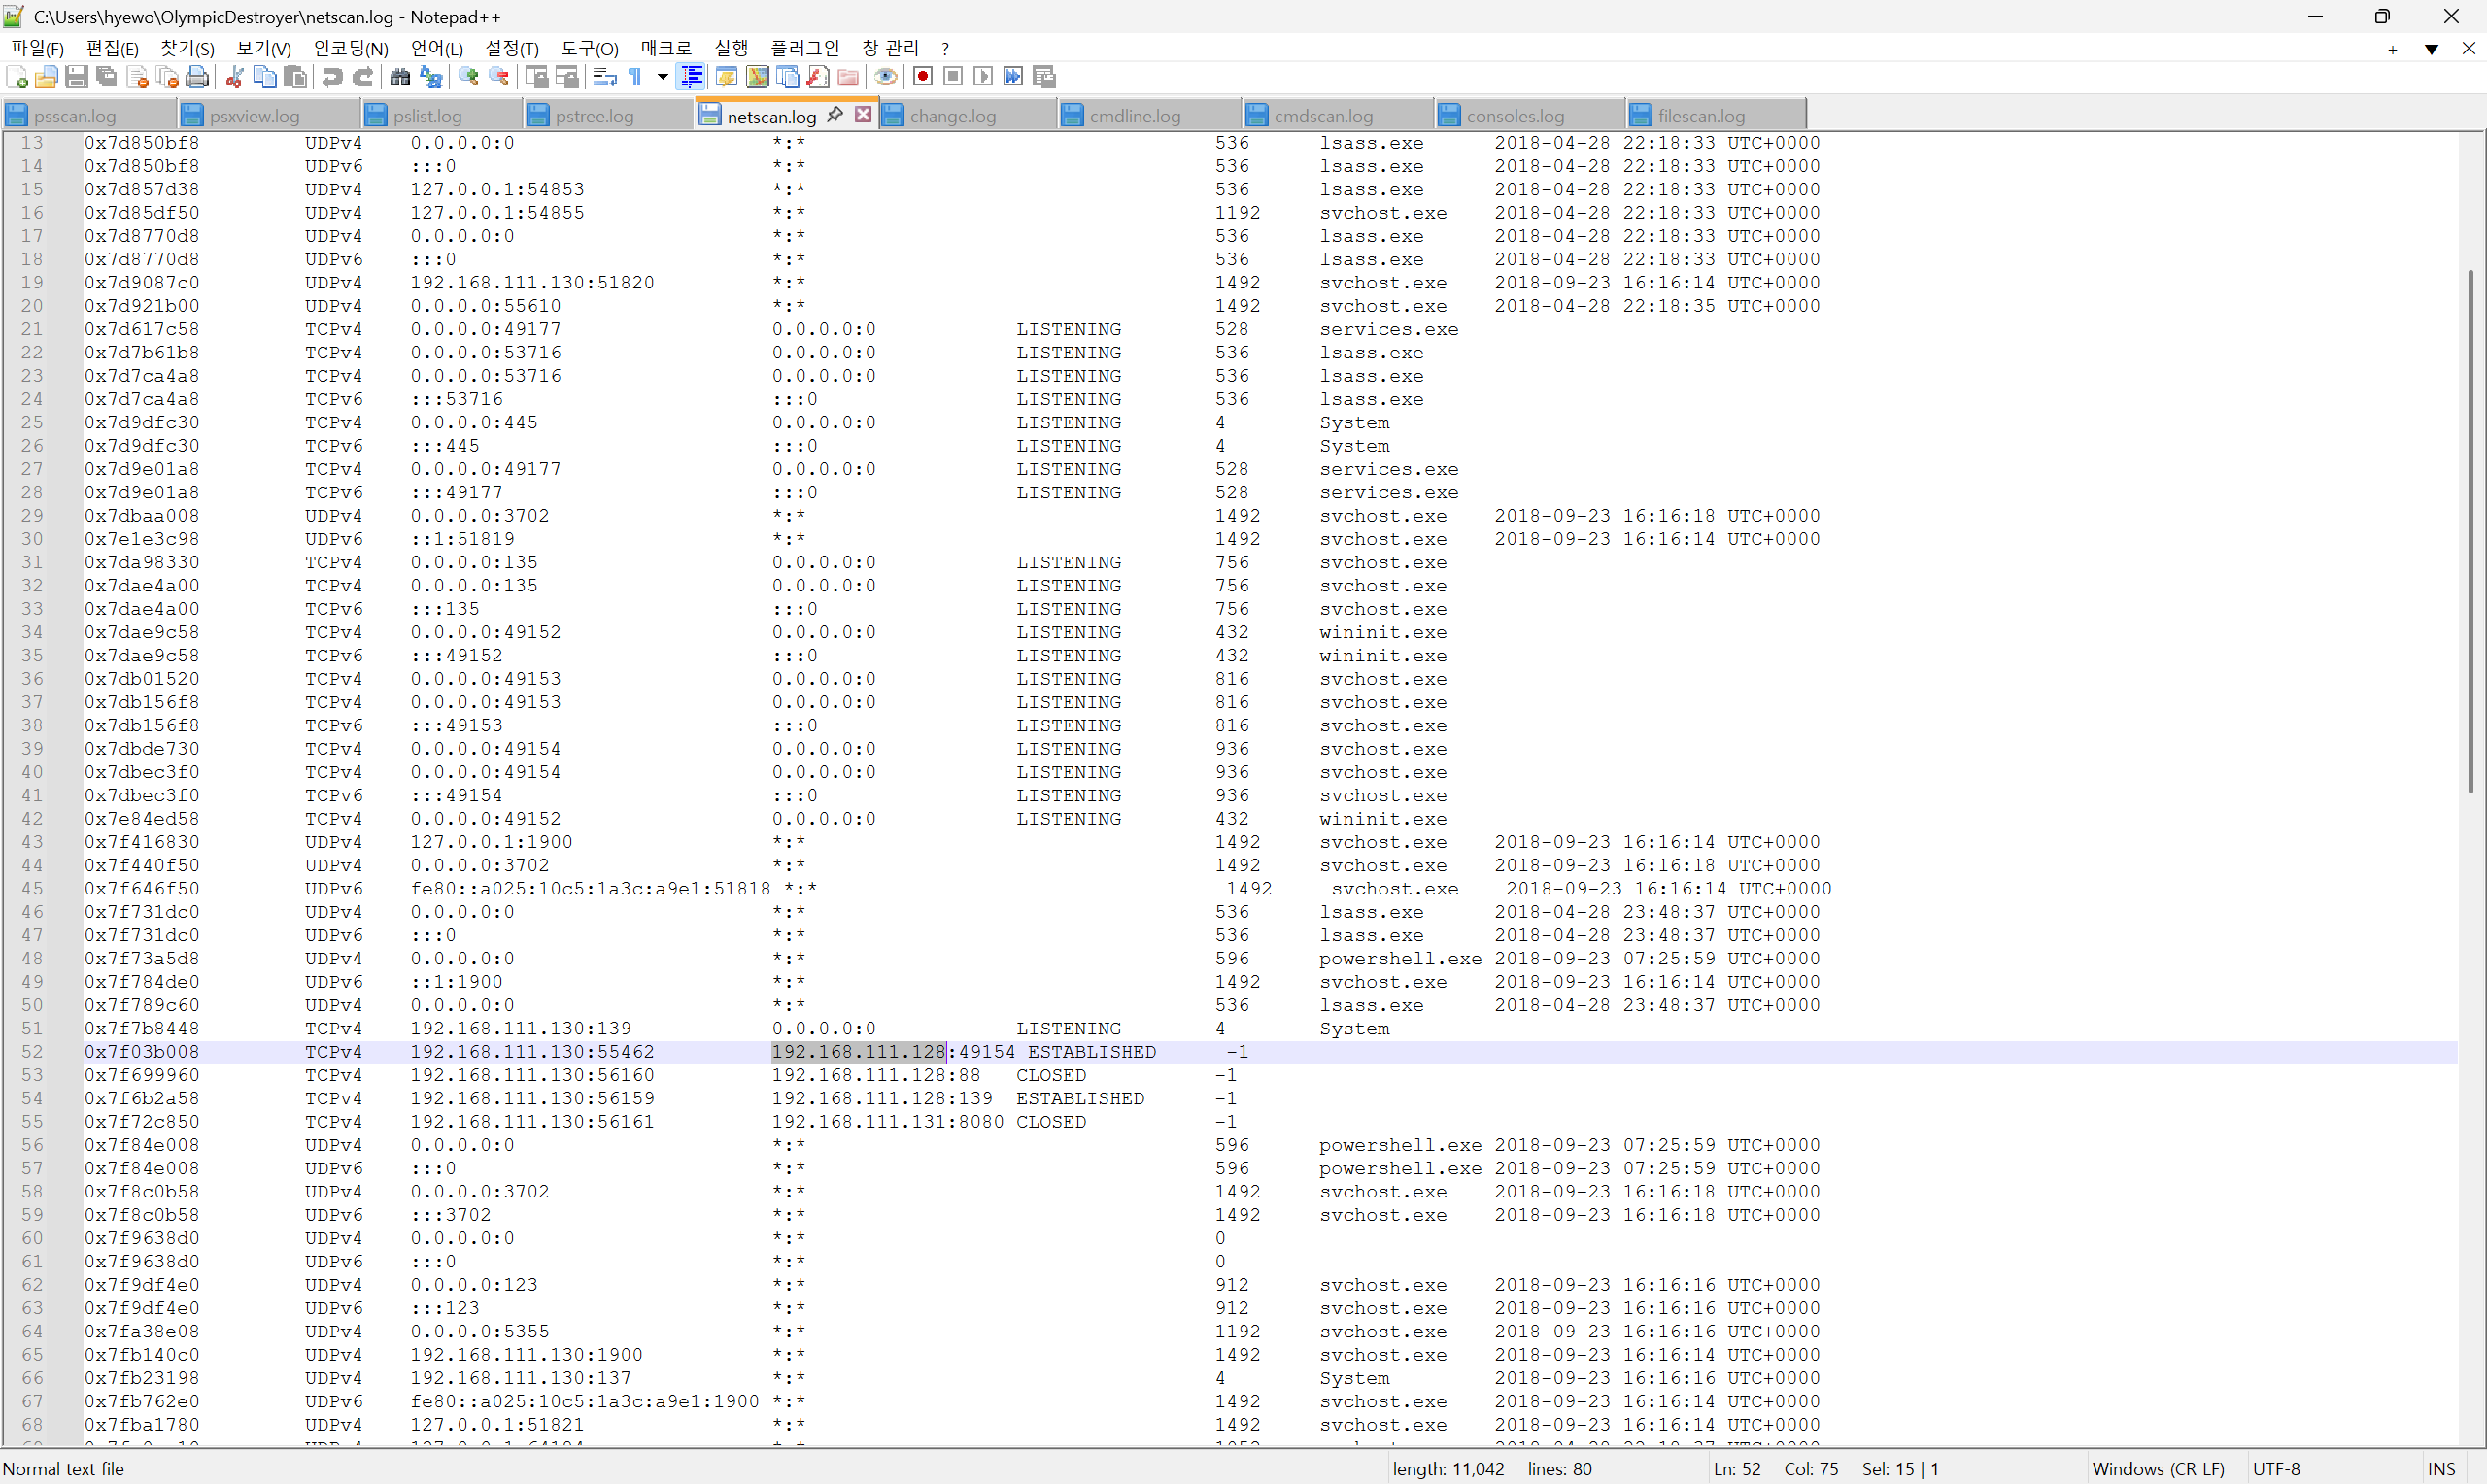Switch to the cmdline.log tab

(1134, 116)
